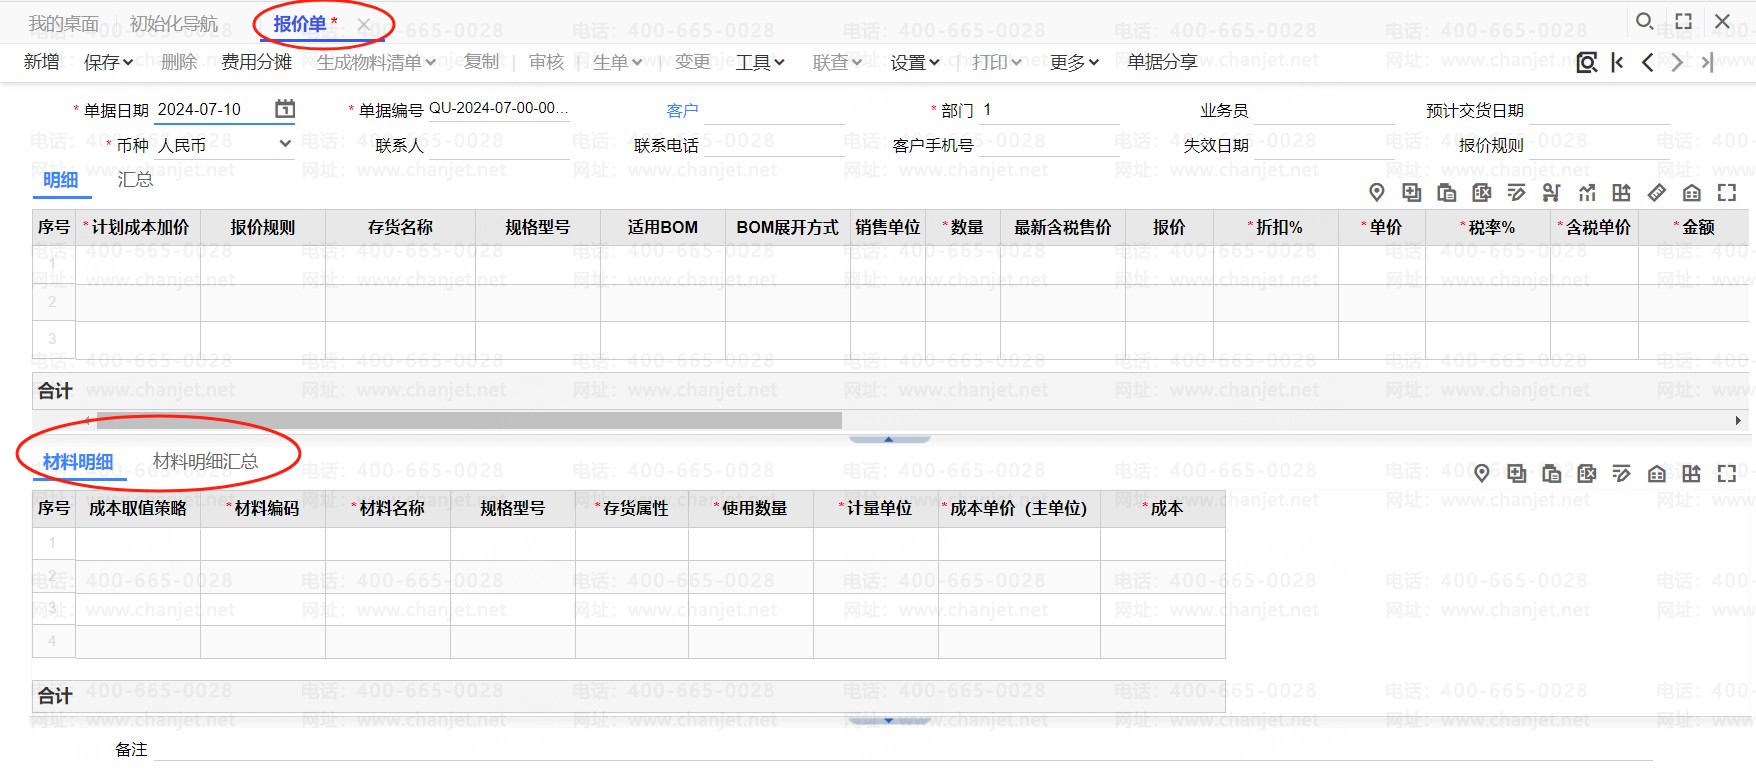Jump to the last document record
The width and height of the screenshot is (1756, 777).
click(x=1707, y=63)
